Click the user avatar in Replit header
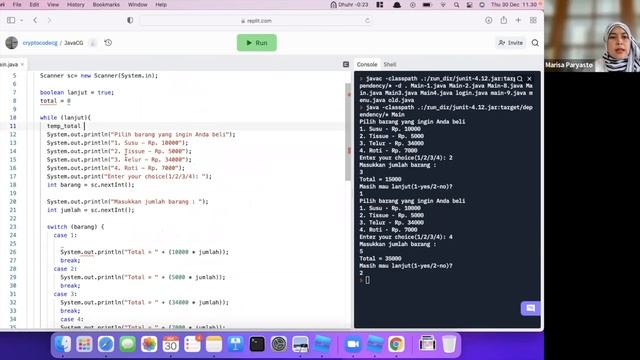The image size is (640, 360). point(11,42)
